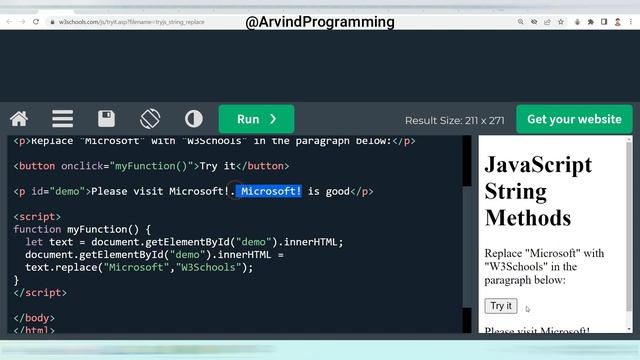
Task: Click the "is good</p>" text in code
Action: (340, 191)
